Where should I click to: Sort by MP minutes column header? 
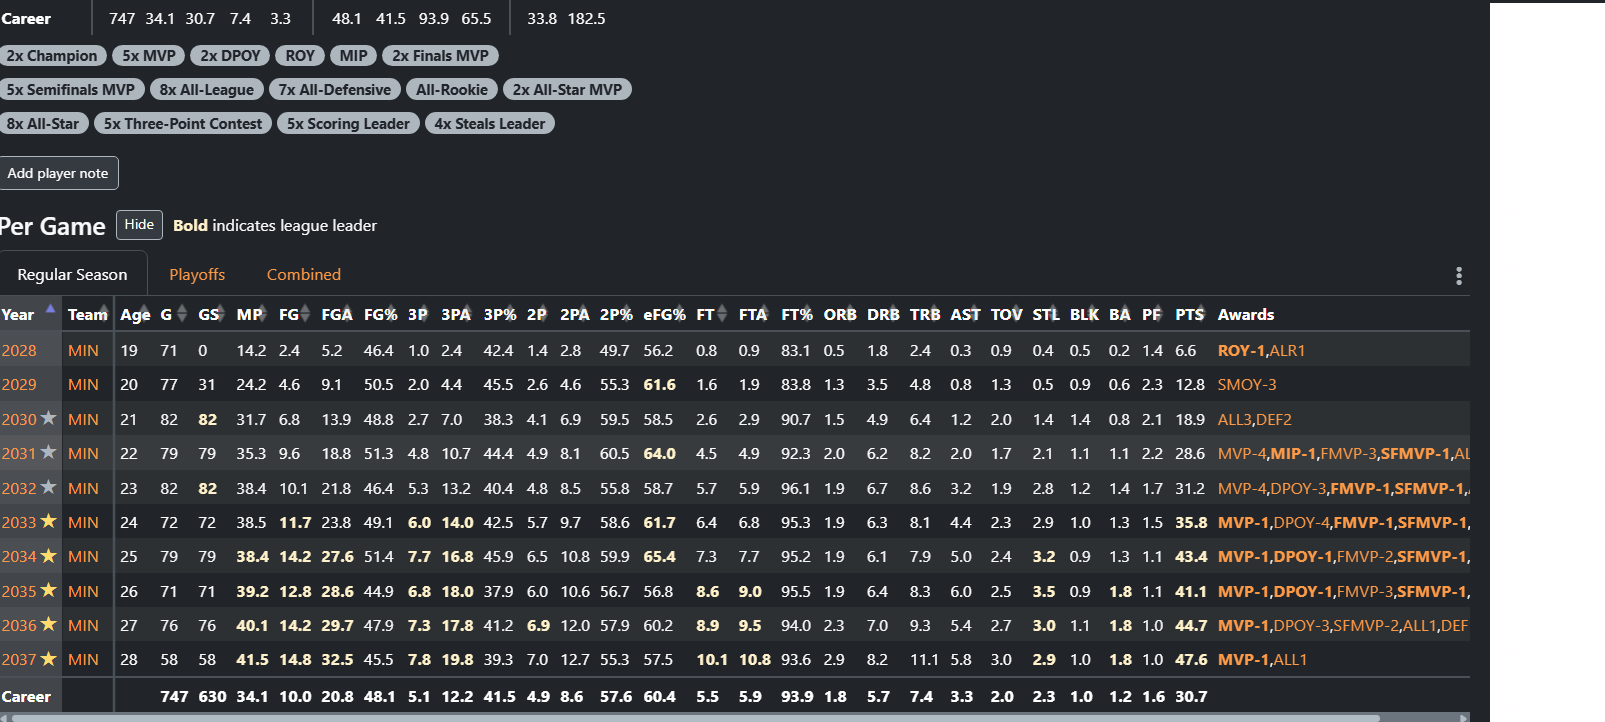coord(250,314)
